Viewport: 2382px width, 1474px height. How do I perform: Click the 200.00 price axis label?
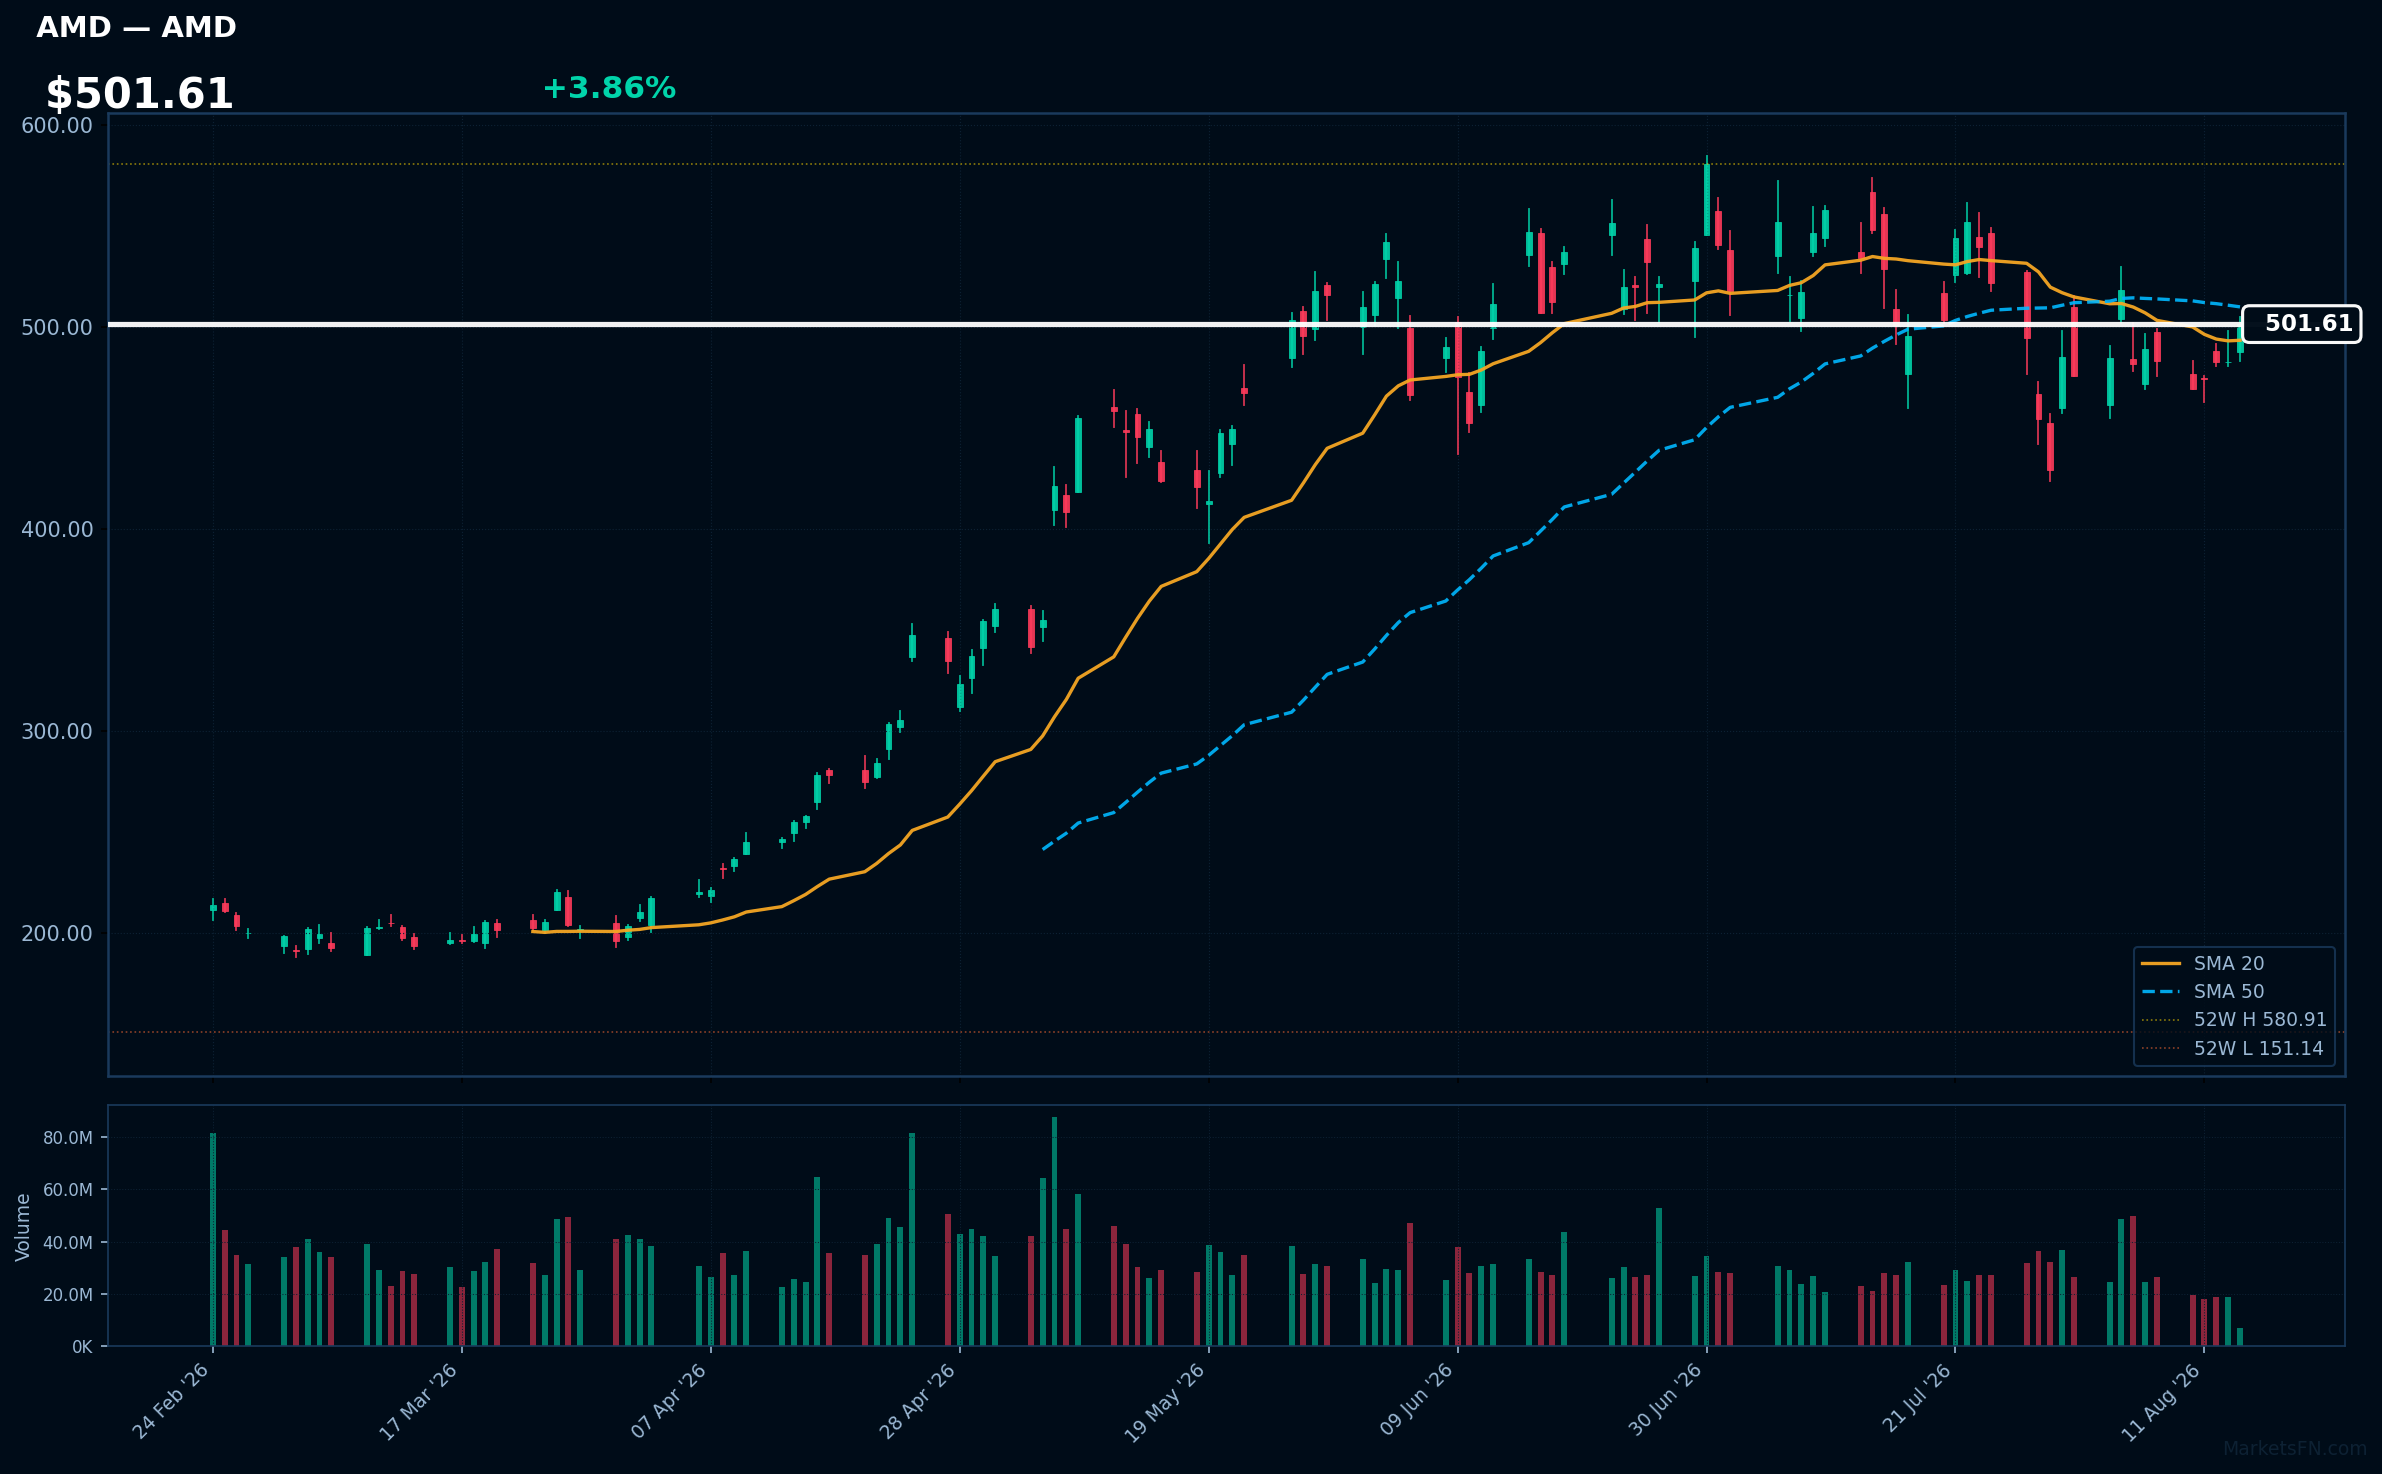coord(57,934)
